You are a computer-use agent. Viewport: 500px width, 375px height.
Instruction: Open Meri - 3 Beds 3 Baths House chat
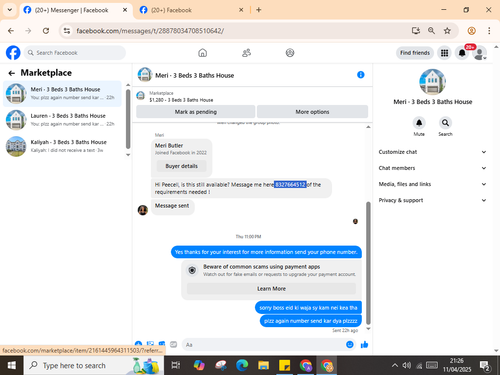tap(62, 93)
